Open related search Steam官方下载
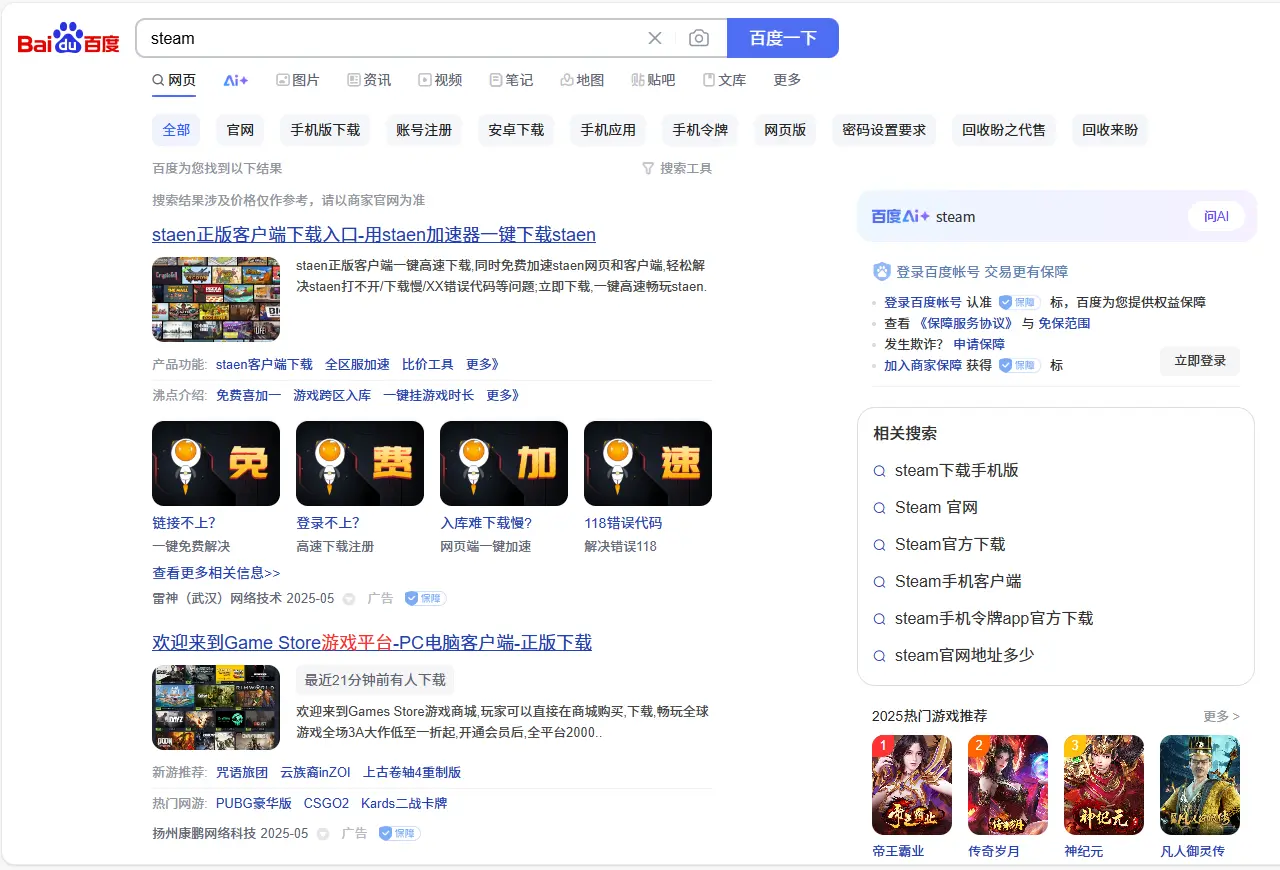This screenshot has height=870, width=1280. (950, 545)
